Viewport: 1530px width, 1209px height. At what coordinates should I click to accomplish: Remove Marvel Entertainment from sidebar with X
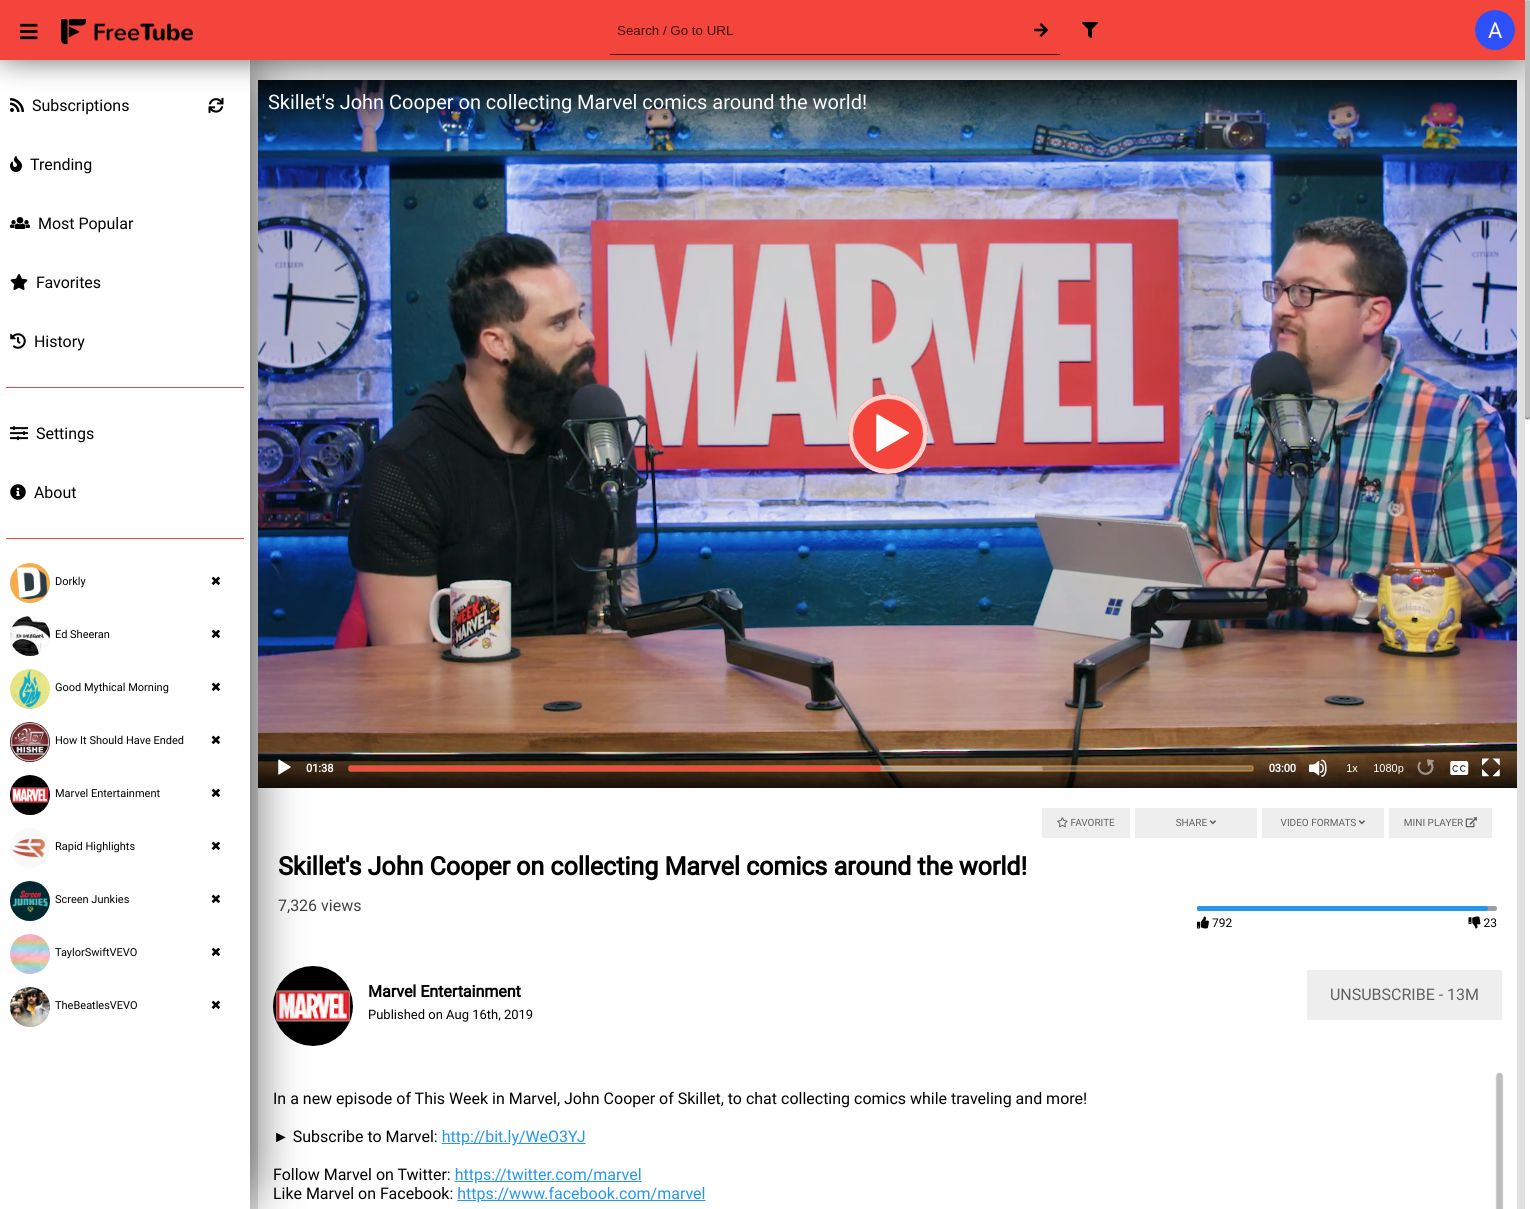(x=216, y=793)
